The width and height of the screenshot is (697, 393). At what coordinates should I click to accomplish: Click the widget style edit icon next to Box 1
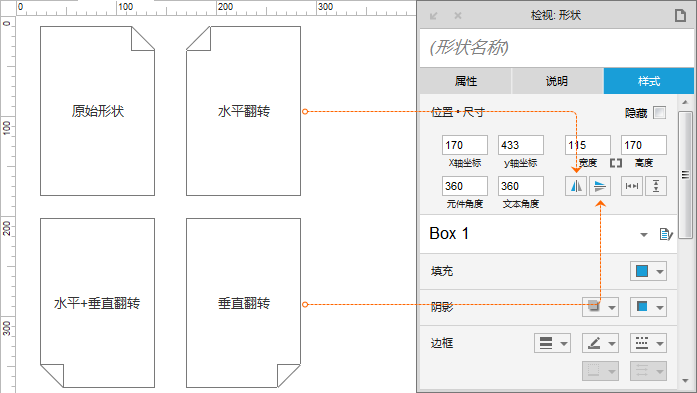click(666, 234)
